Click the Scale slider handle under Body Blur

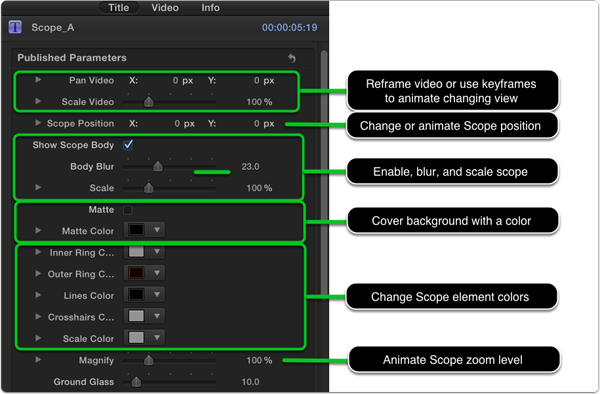tap(148, 188)
